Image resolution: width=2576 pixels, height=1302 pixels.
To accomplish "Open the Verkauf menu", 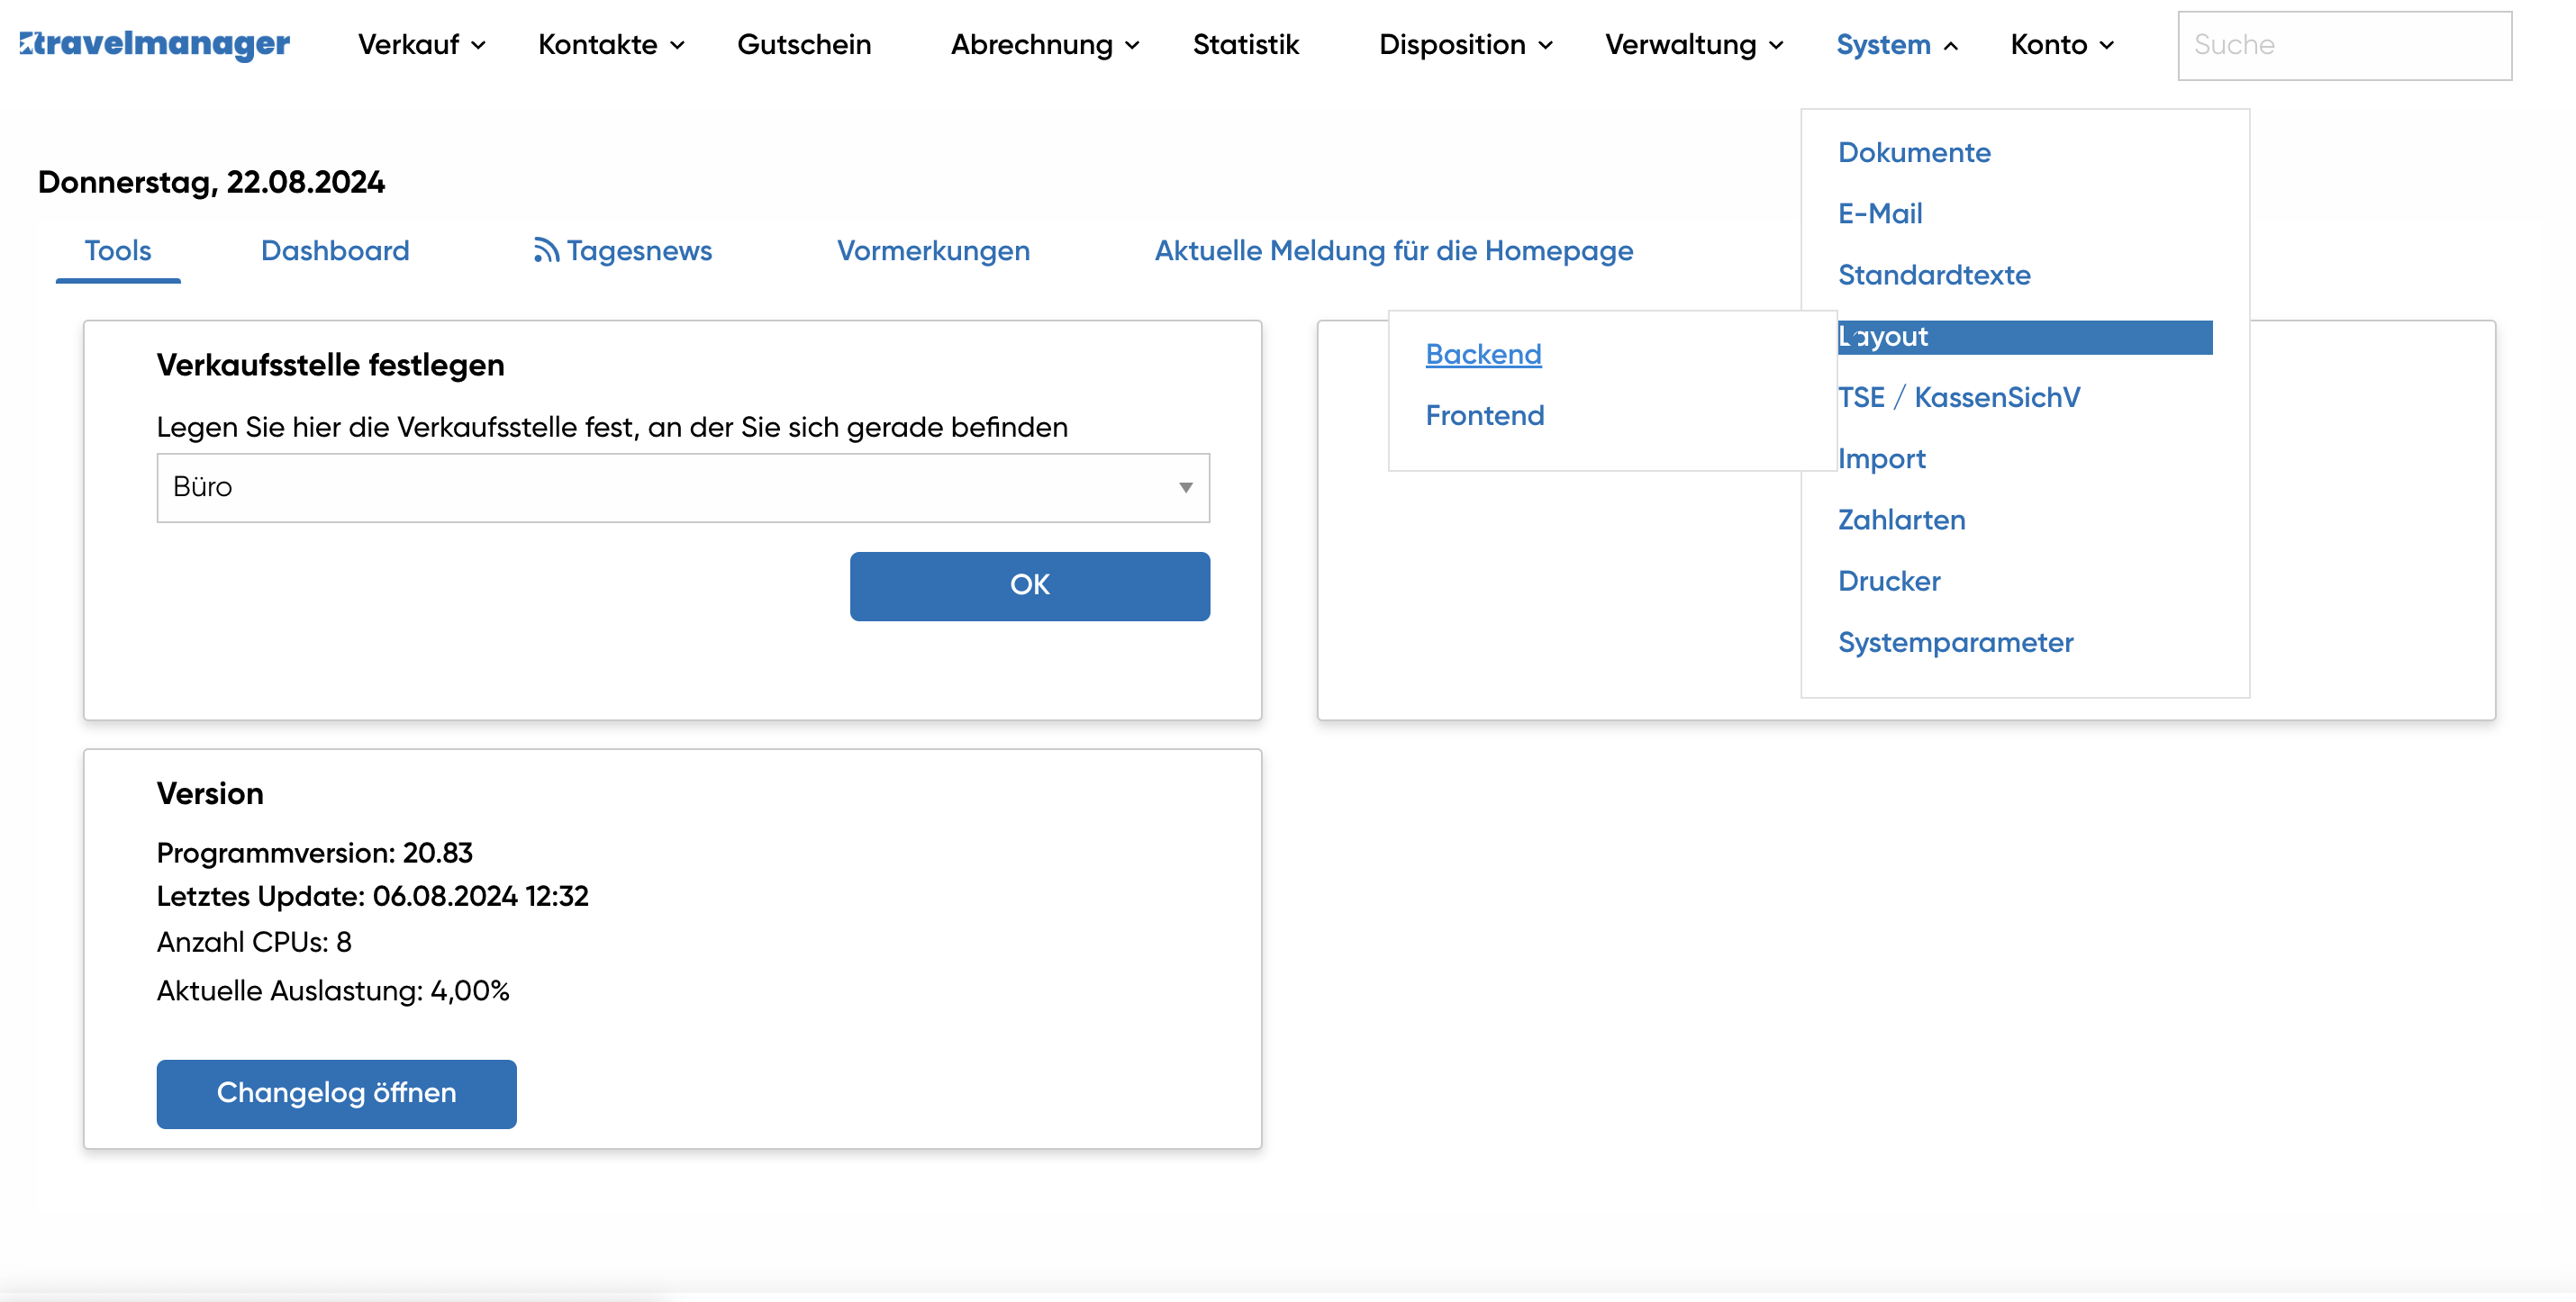I will point(421,45).
